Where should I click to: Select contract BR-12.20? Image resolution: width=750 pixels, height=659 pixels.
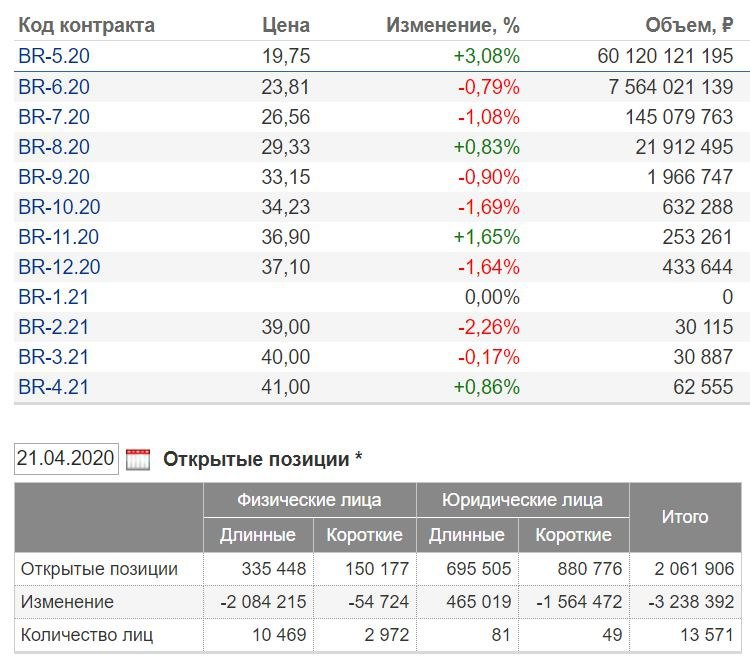tap(59, 267)
